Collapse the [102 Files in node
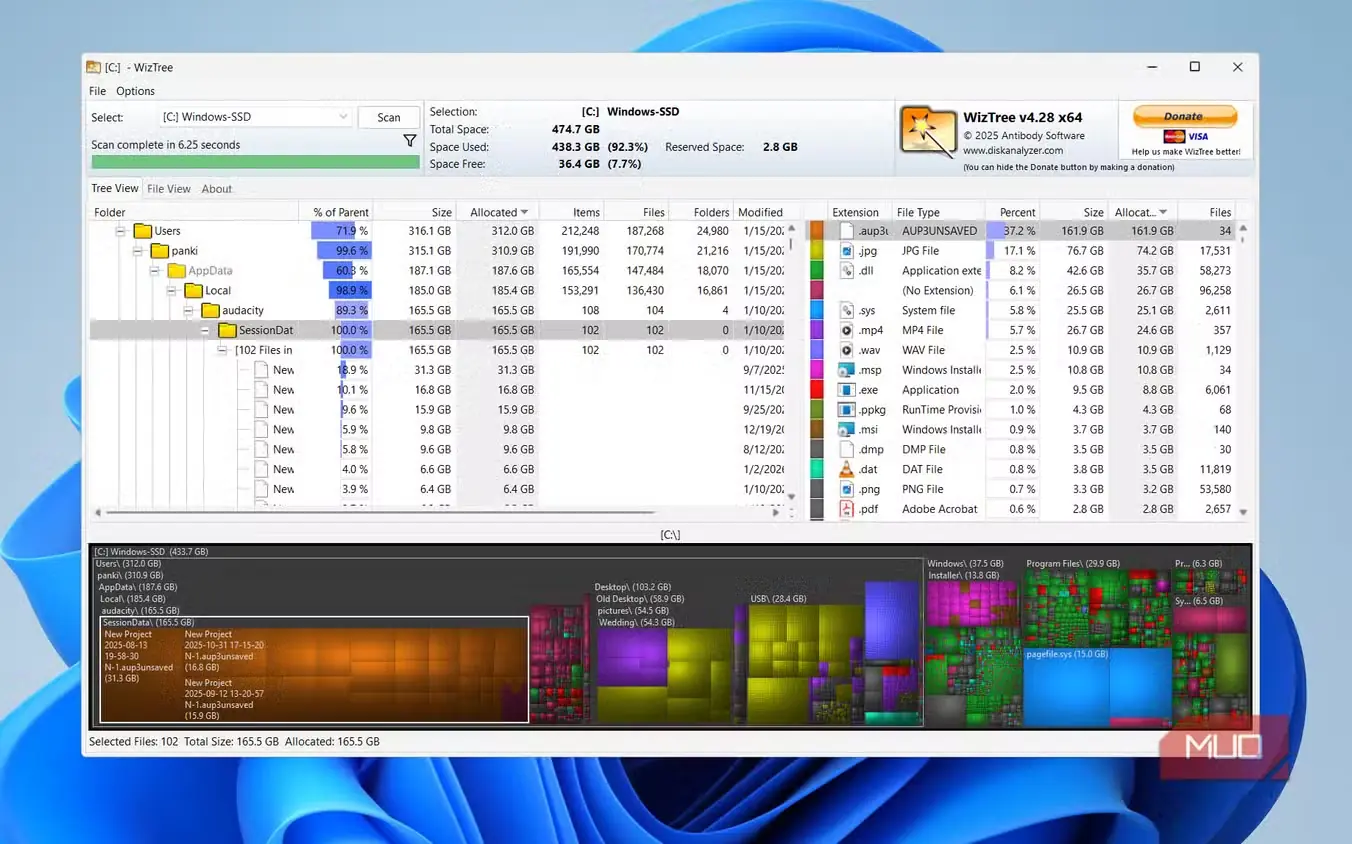Image resolution: width=1352 pixels, height=844 pixels. point(223,350)
